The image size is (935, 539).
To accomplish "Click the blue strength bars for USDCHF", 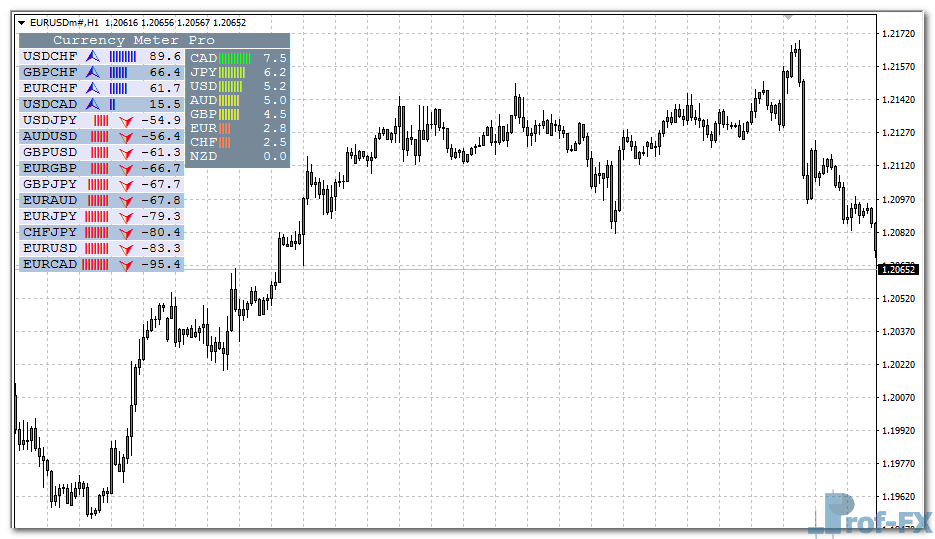I will pos(123,56).
